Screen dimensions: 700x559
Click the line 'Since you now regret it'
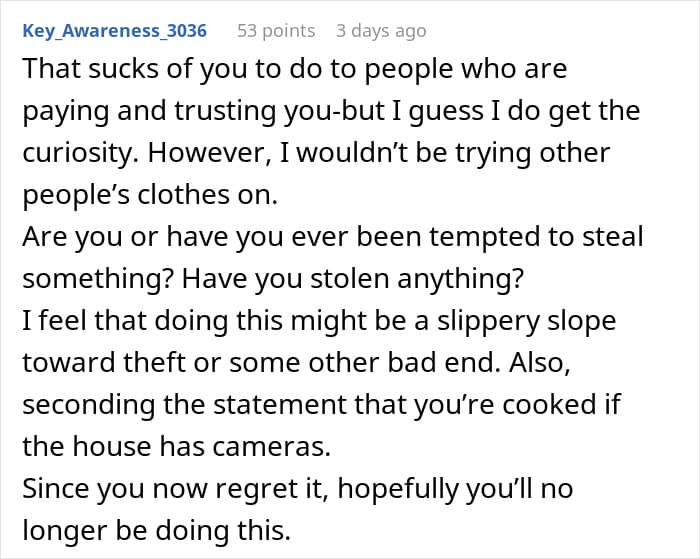click(x=298, y=488)
